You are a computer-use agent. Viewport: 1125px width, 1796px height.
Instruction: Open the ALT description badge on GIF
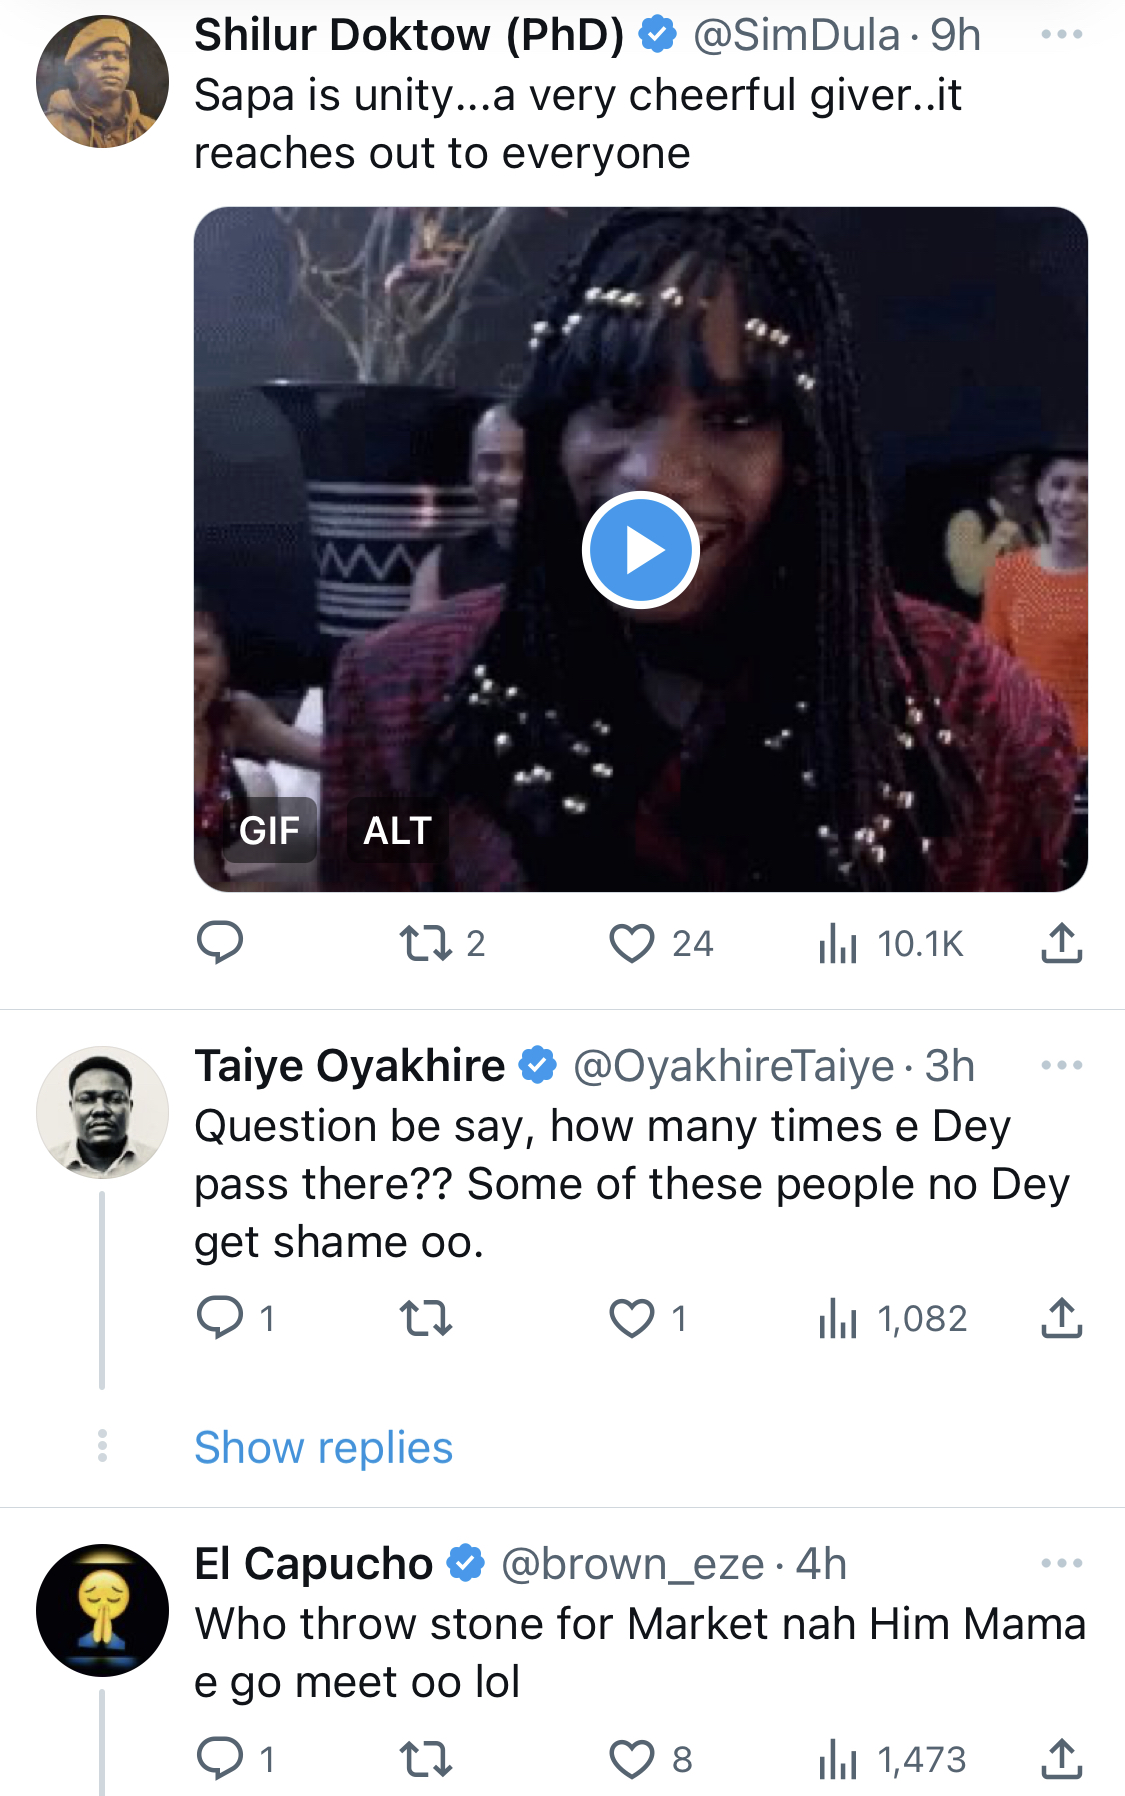click(397, 830)
